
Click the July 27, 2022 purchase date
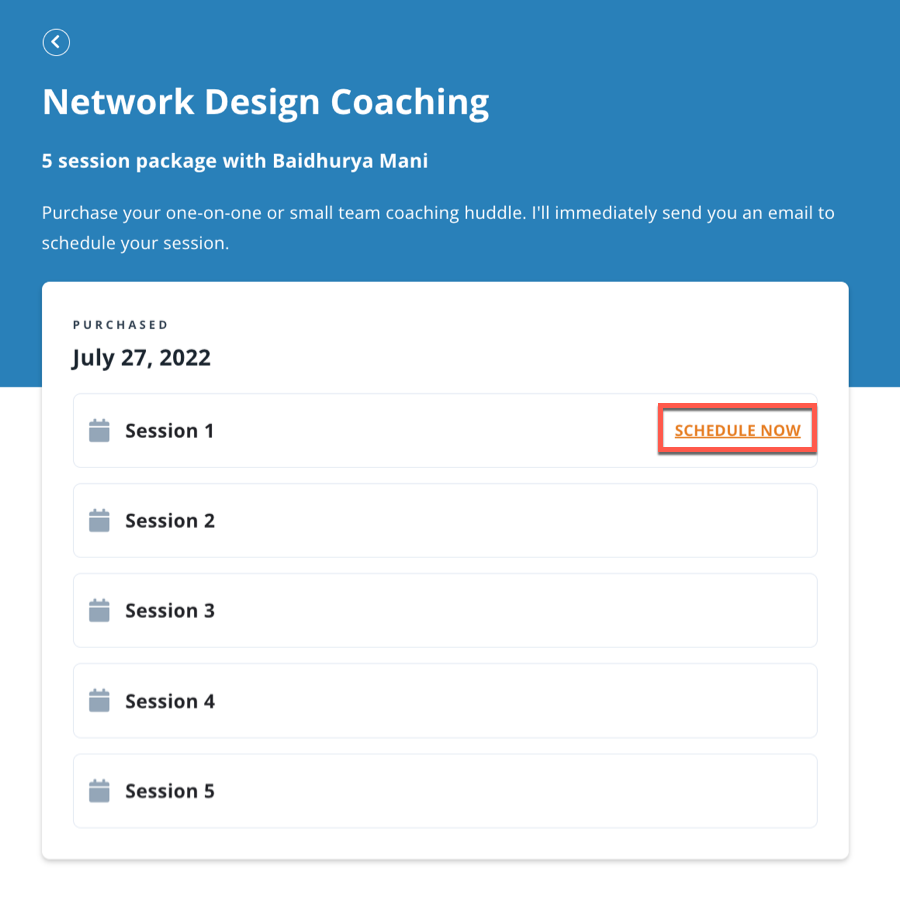coord(141,358)
